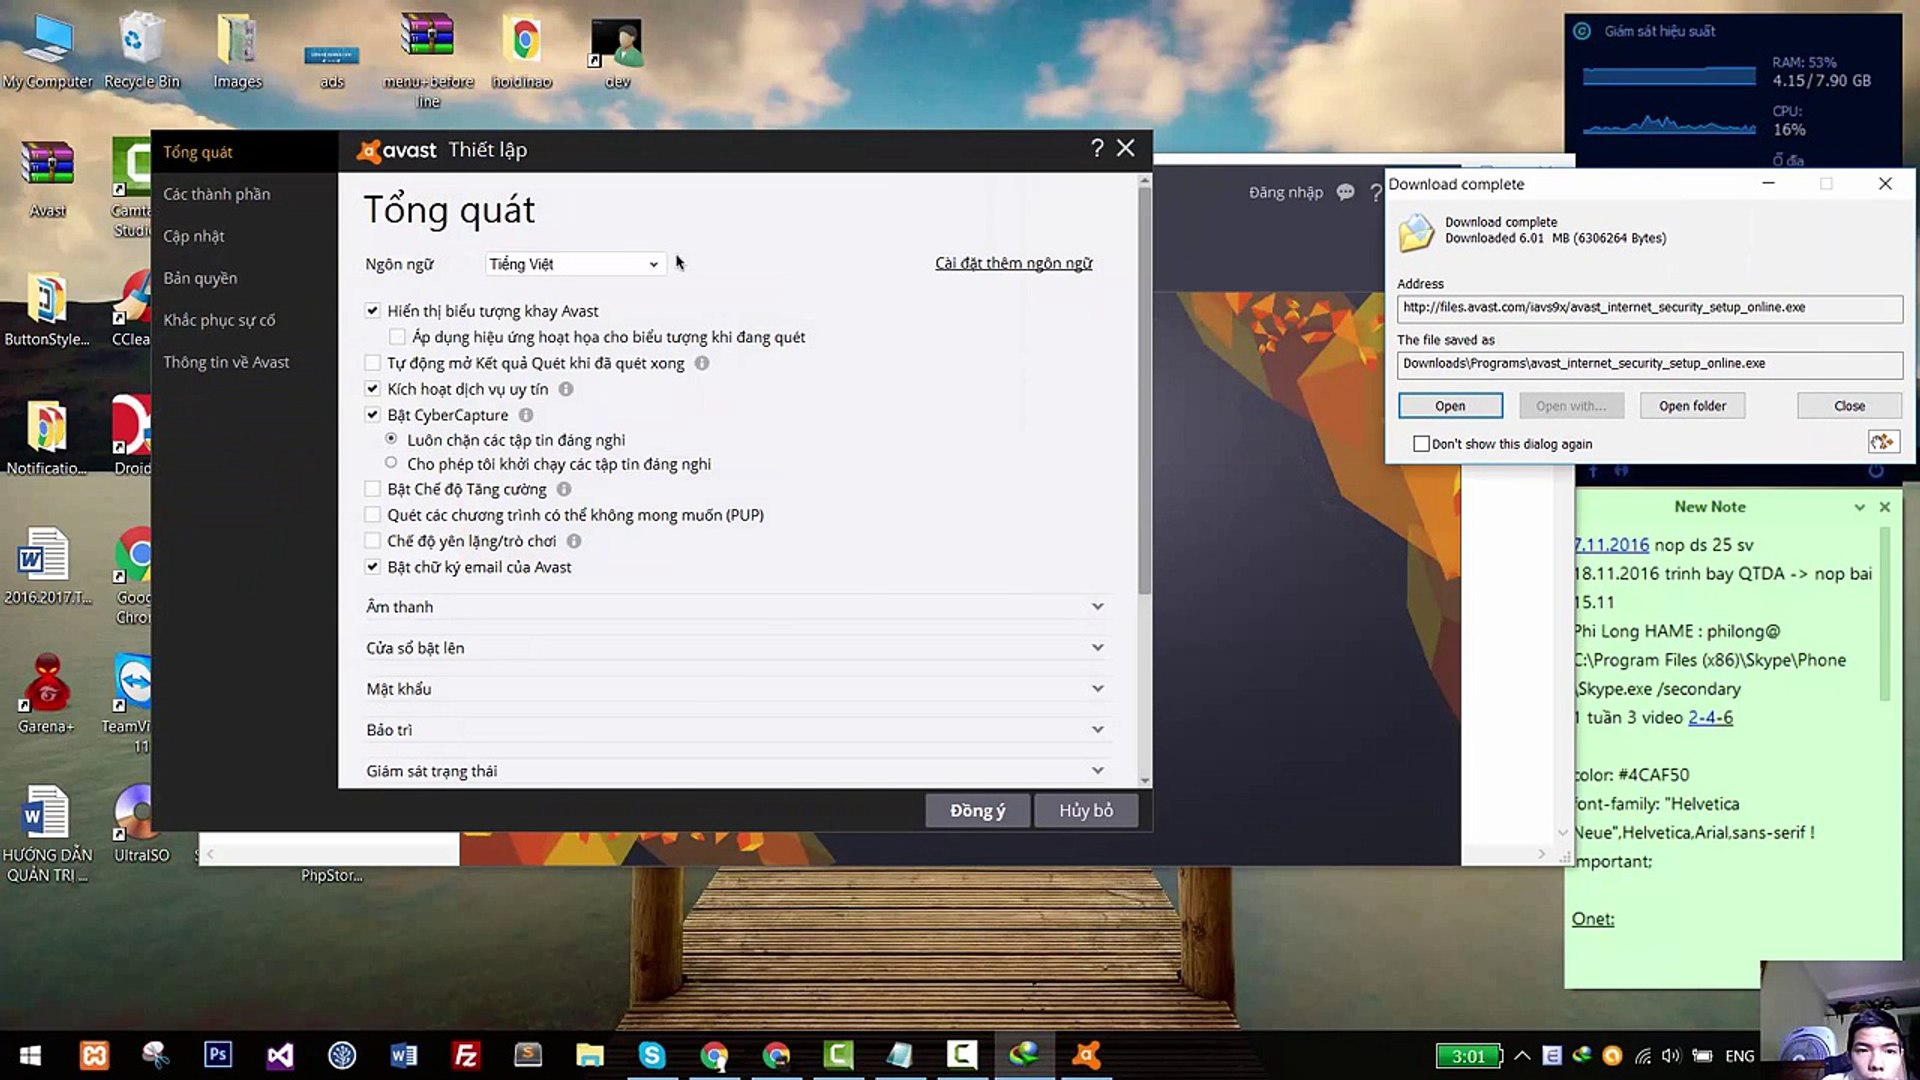
Task: Check Tự động mở Kết quả Quét option
Action: tap(373, 363)
